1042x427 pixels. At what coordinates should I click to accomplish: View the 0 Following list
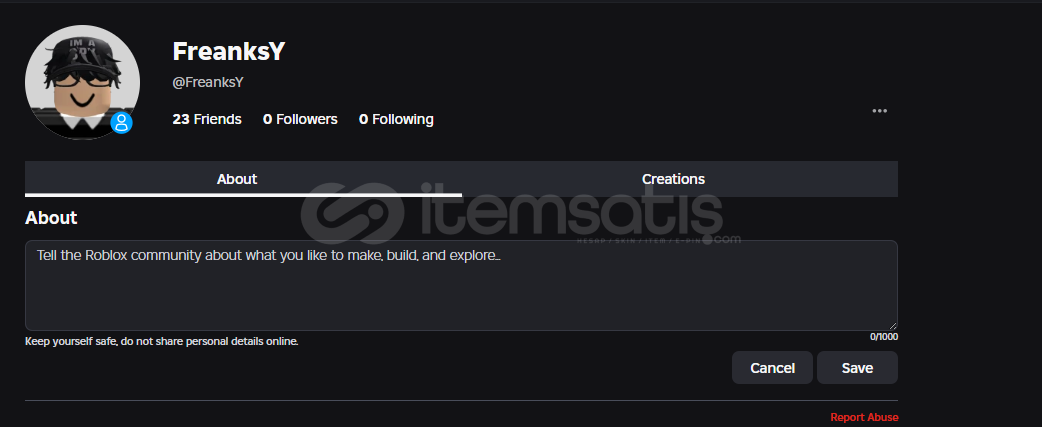pos(397,120)
